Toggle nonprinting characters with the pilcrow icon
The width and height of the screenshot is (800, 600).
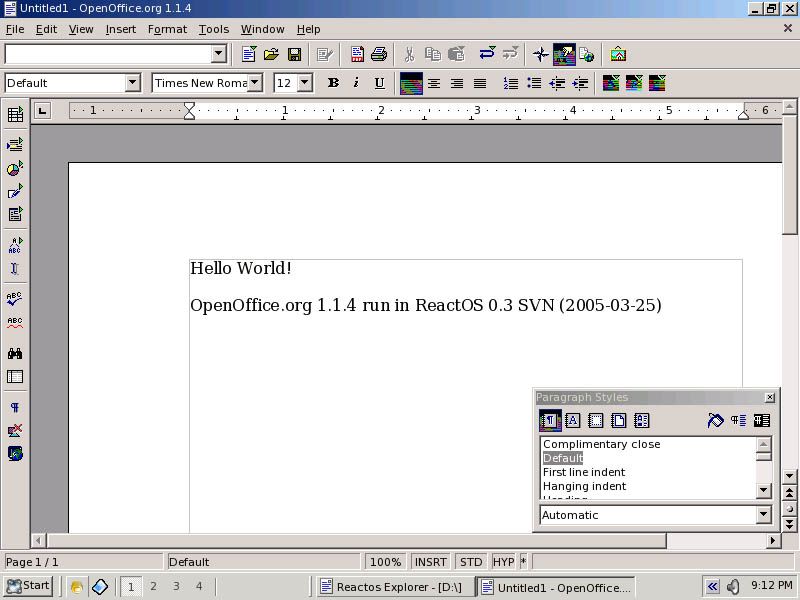pos(14,407)
